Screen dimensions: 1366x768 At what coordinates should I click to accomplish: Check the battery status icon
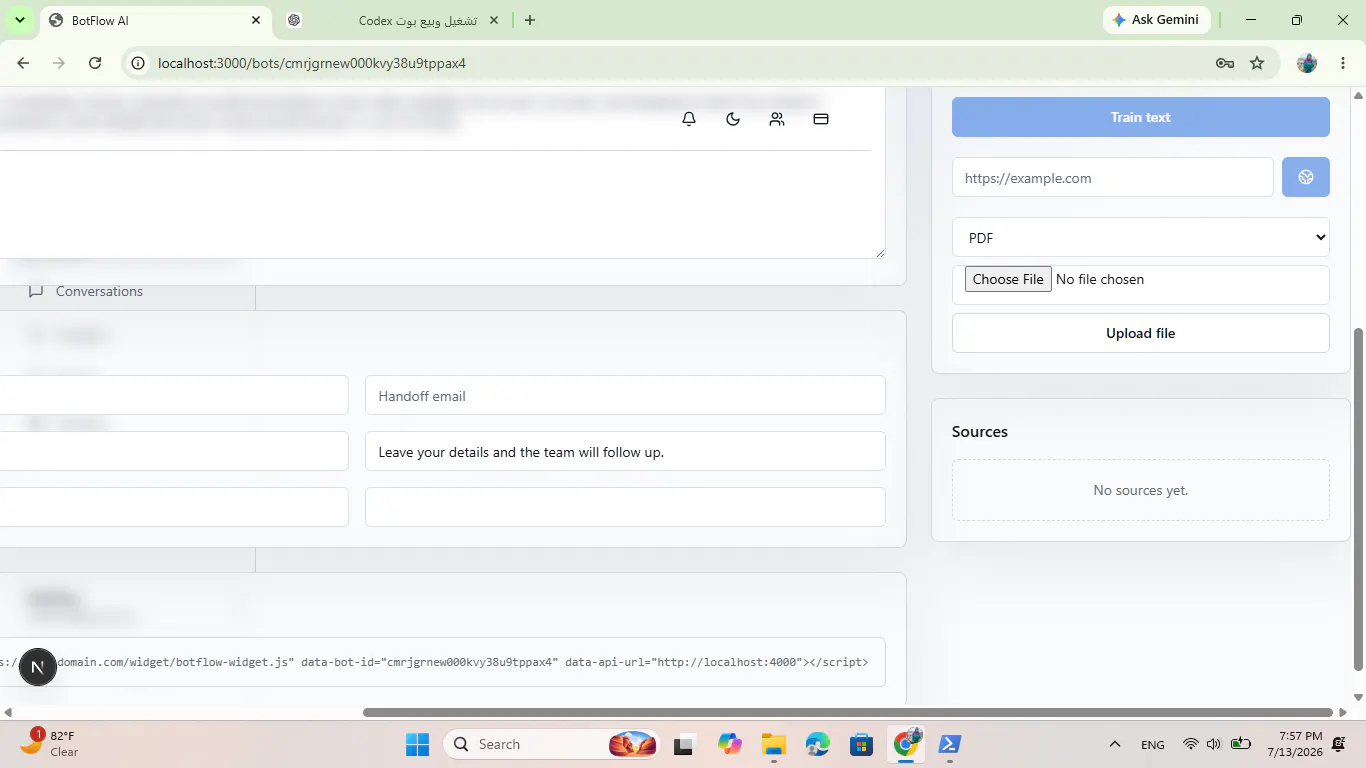(x=1241, y=744)
